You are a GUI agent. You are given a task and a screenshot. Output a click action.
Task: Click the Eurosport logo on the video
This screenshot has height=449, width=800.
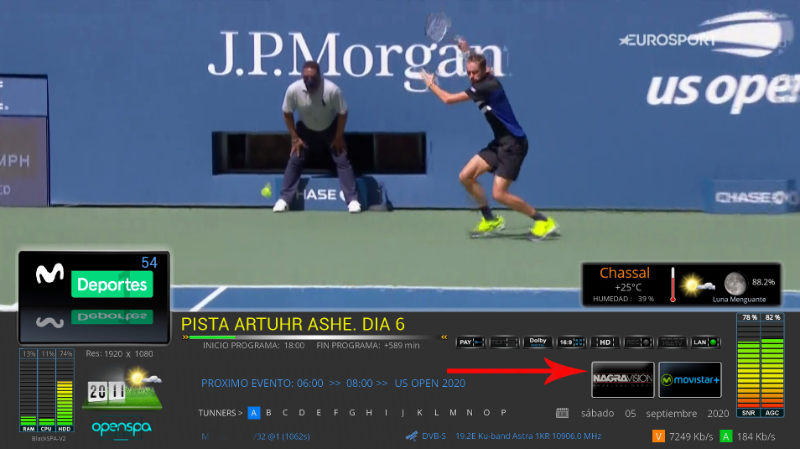click(667, 39)
